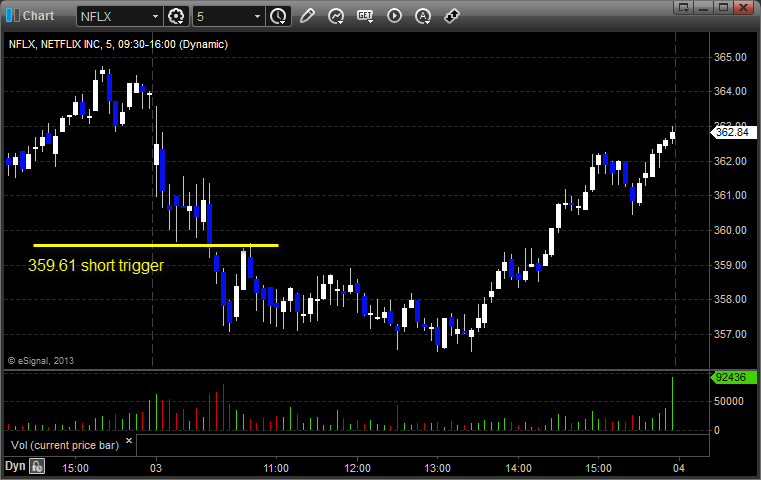Click the 13:00 time axis label

pyautogui.click(x=437, y=468)
